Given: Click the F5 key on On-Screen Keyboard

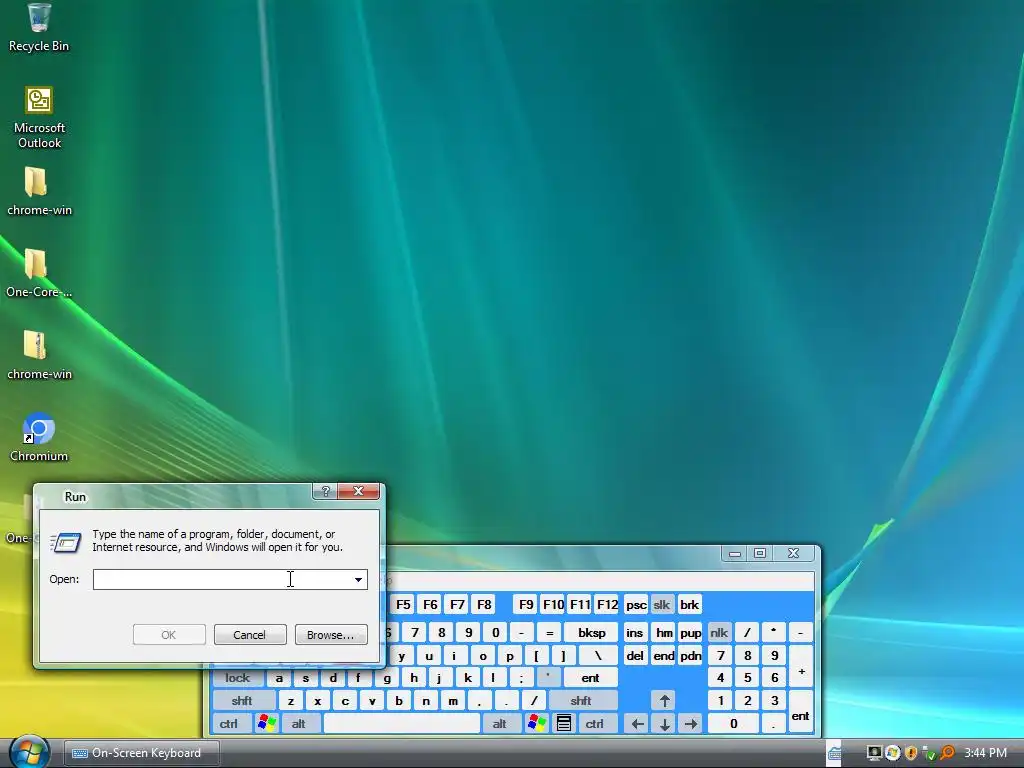Looking at the screenshot, I should click(404, 605).
